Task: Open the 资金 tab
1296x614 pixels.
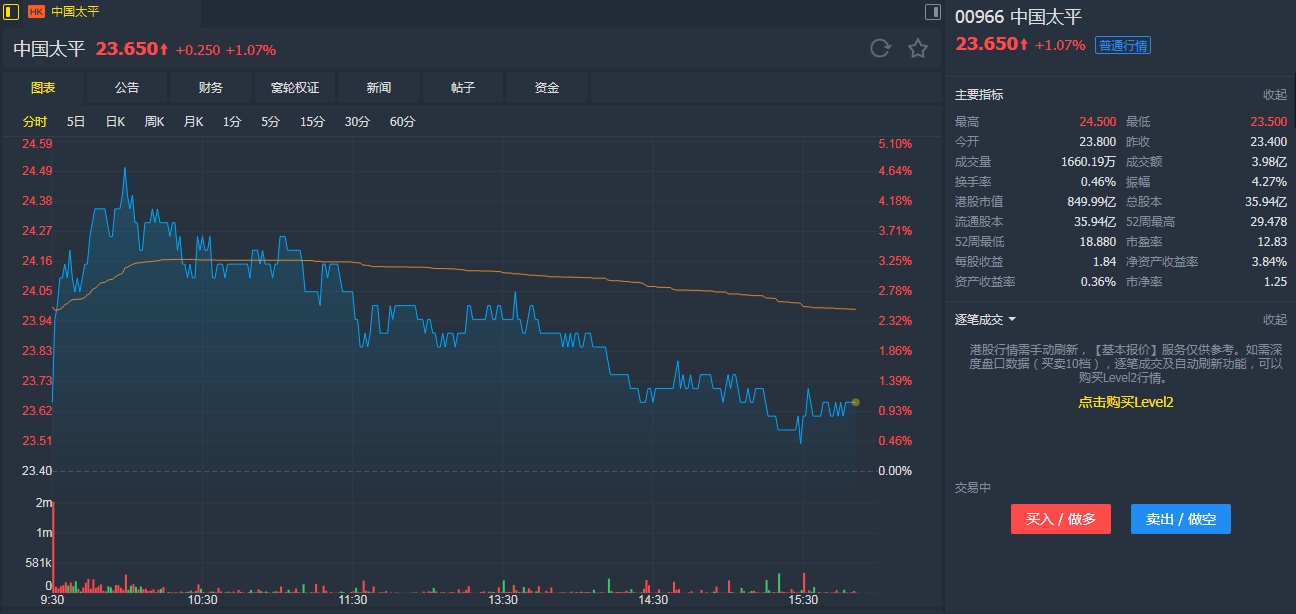Action: [x=547, y=88]
